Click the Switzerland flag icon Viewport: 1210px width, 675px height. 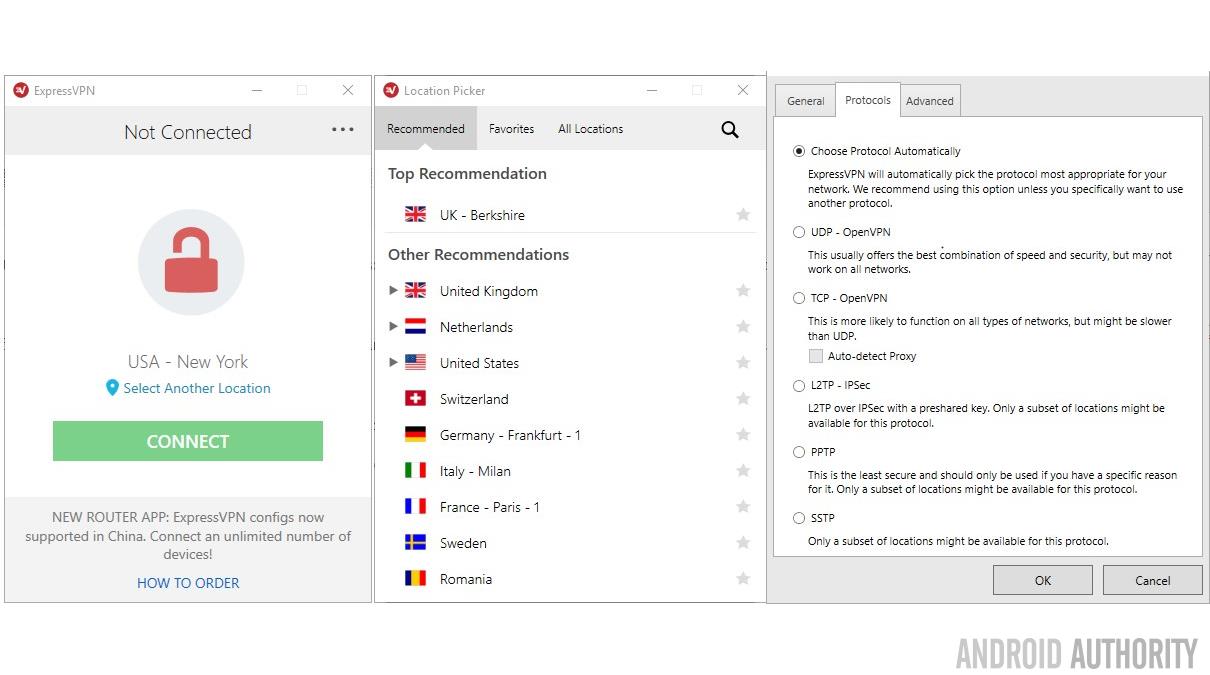coord(415,398)
